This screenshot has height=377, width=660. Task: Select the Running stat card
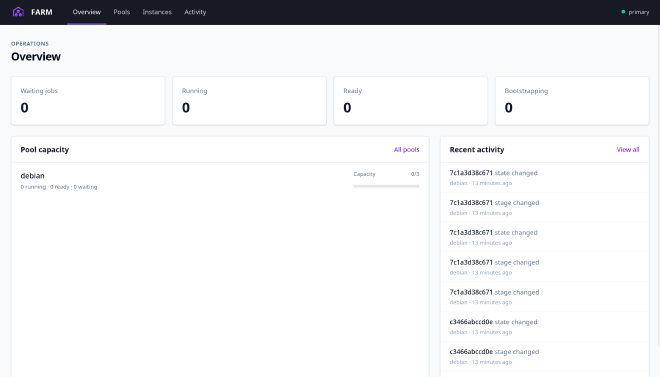point(249,101)
